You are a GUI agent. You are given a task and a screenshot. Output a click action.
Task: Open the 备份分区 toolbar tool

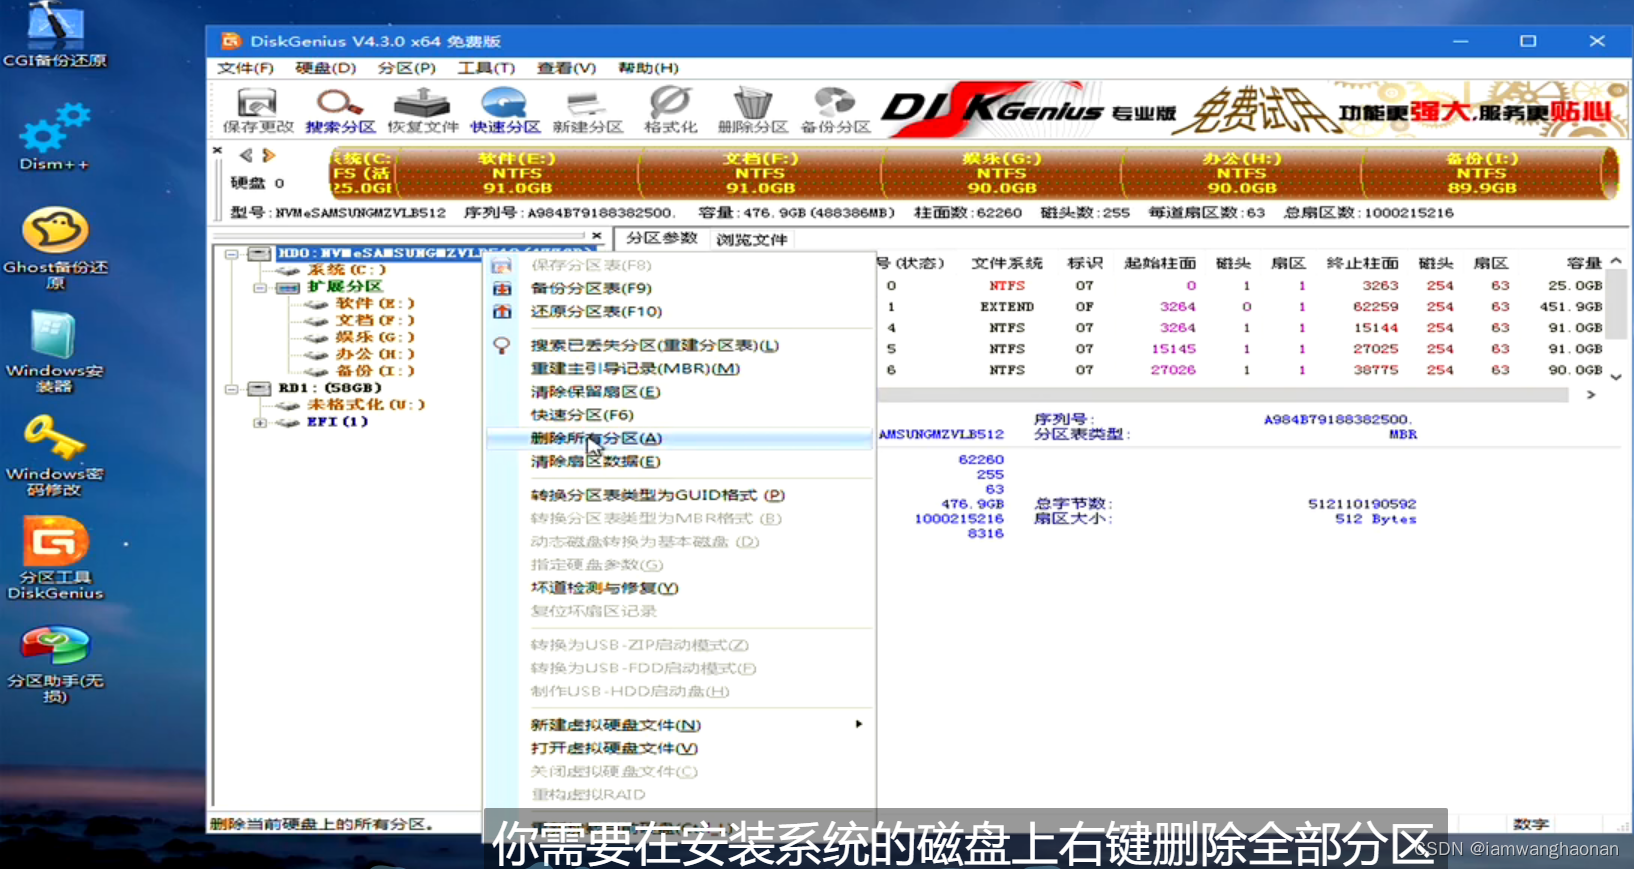tap(835, 110)
